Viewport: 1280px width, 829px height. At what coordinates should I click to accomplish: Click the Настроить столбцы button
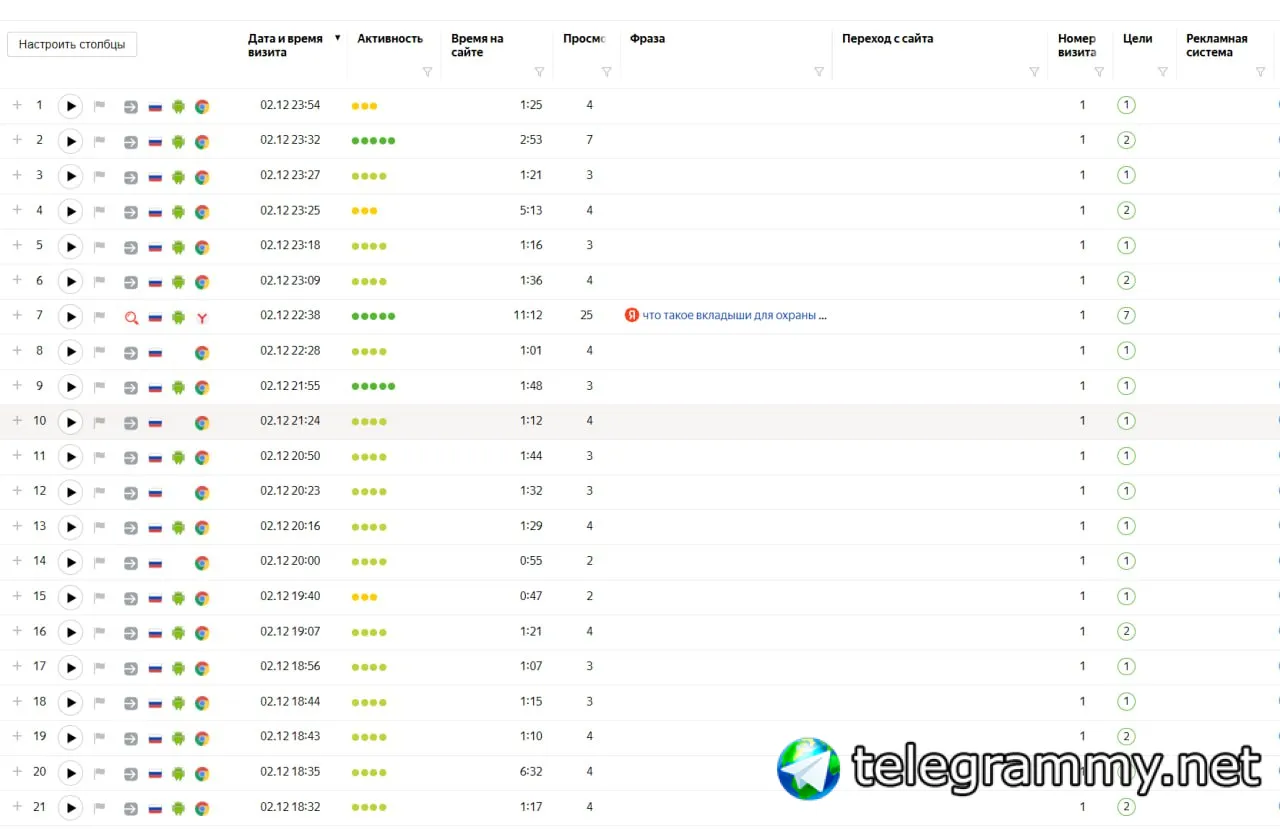[x=72, y=44]
